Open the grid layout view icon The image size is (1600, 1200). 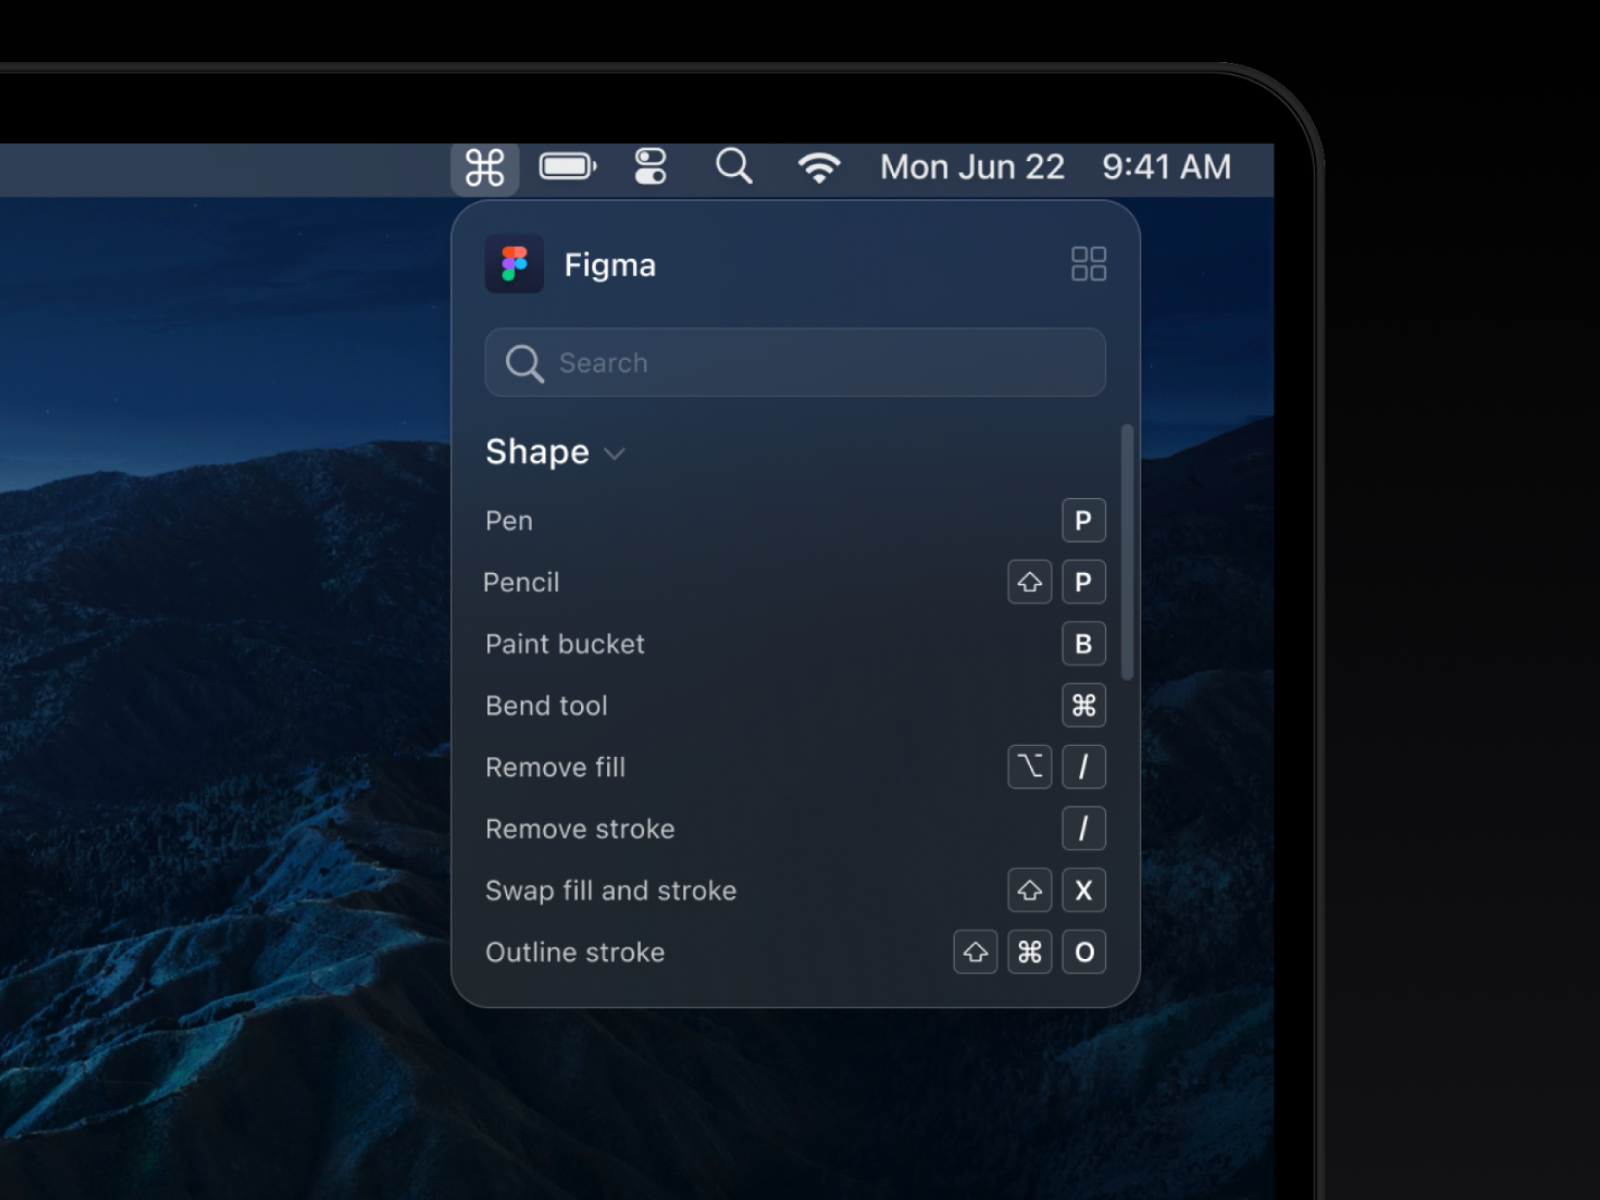tap(1089, 263)
